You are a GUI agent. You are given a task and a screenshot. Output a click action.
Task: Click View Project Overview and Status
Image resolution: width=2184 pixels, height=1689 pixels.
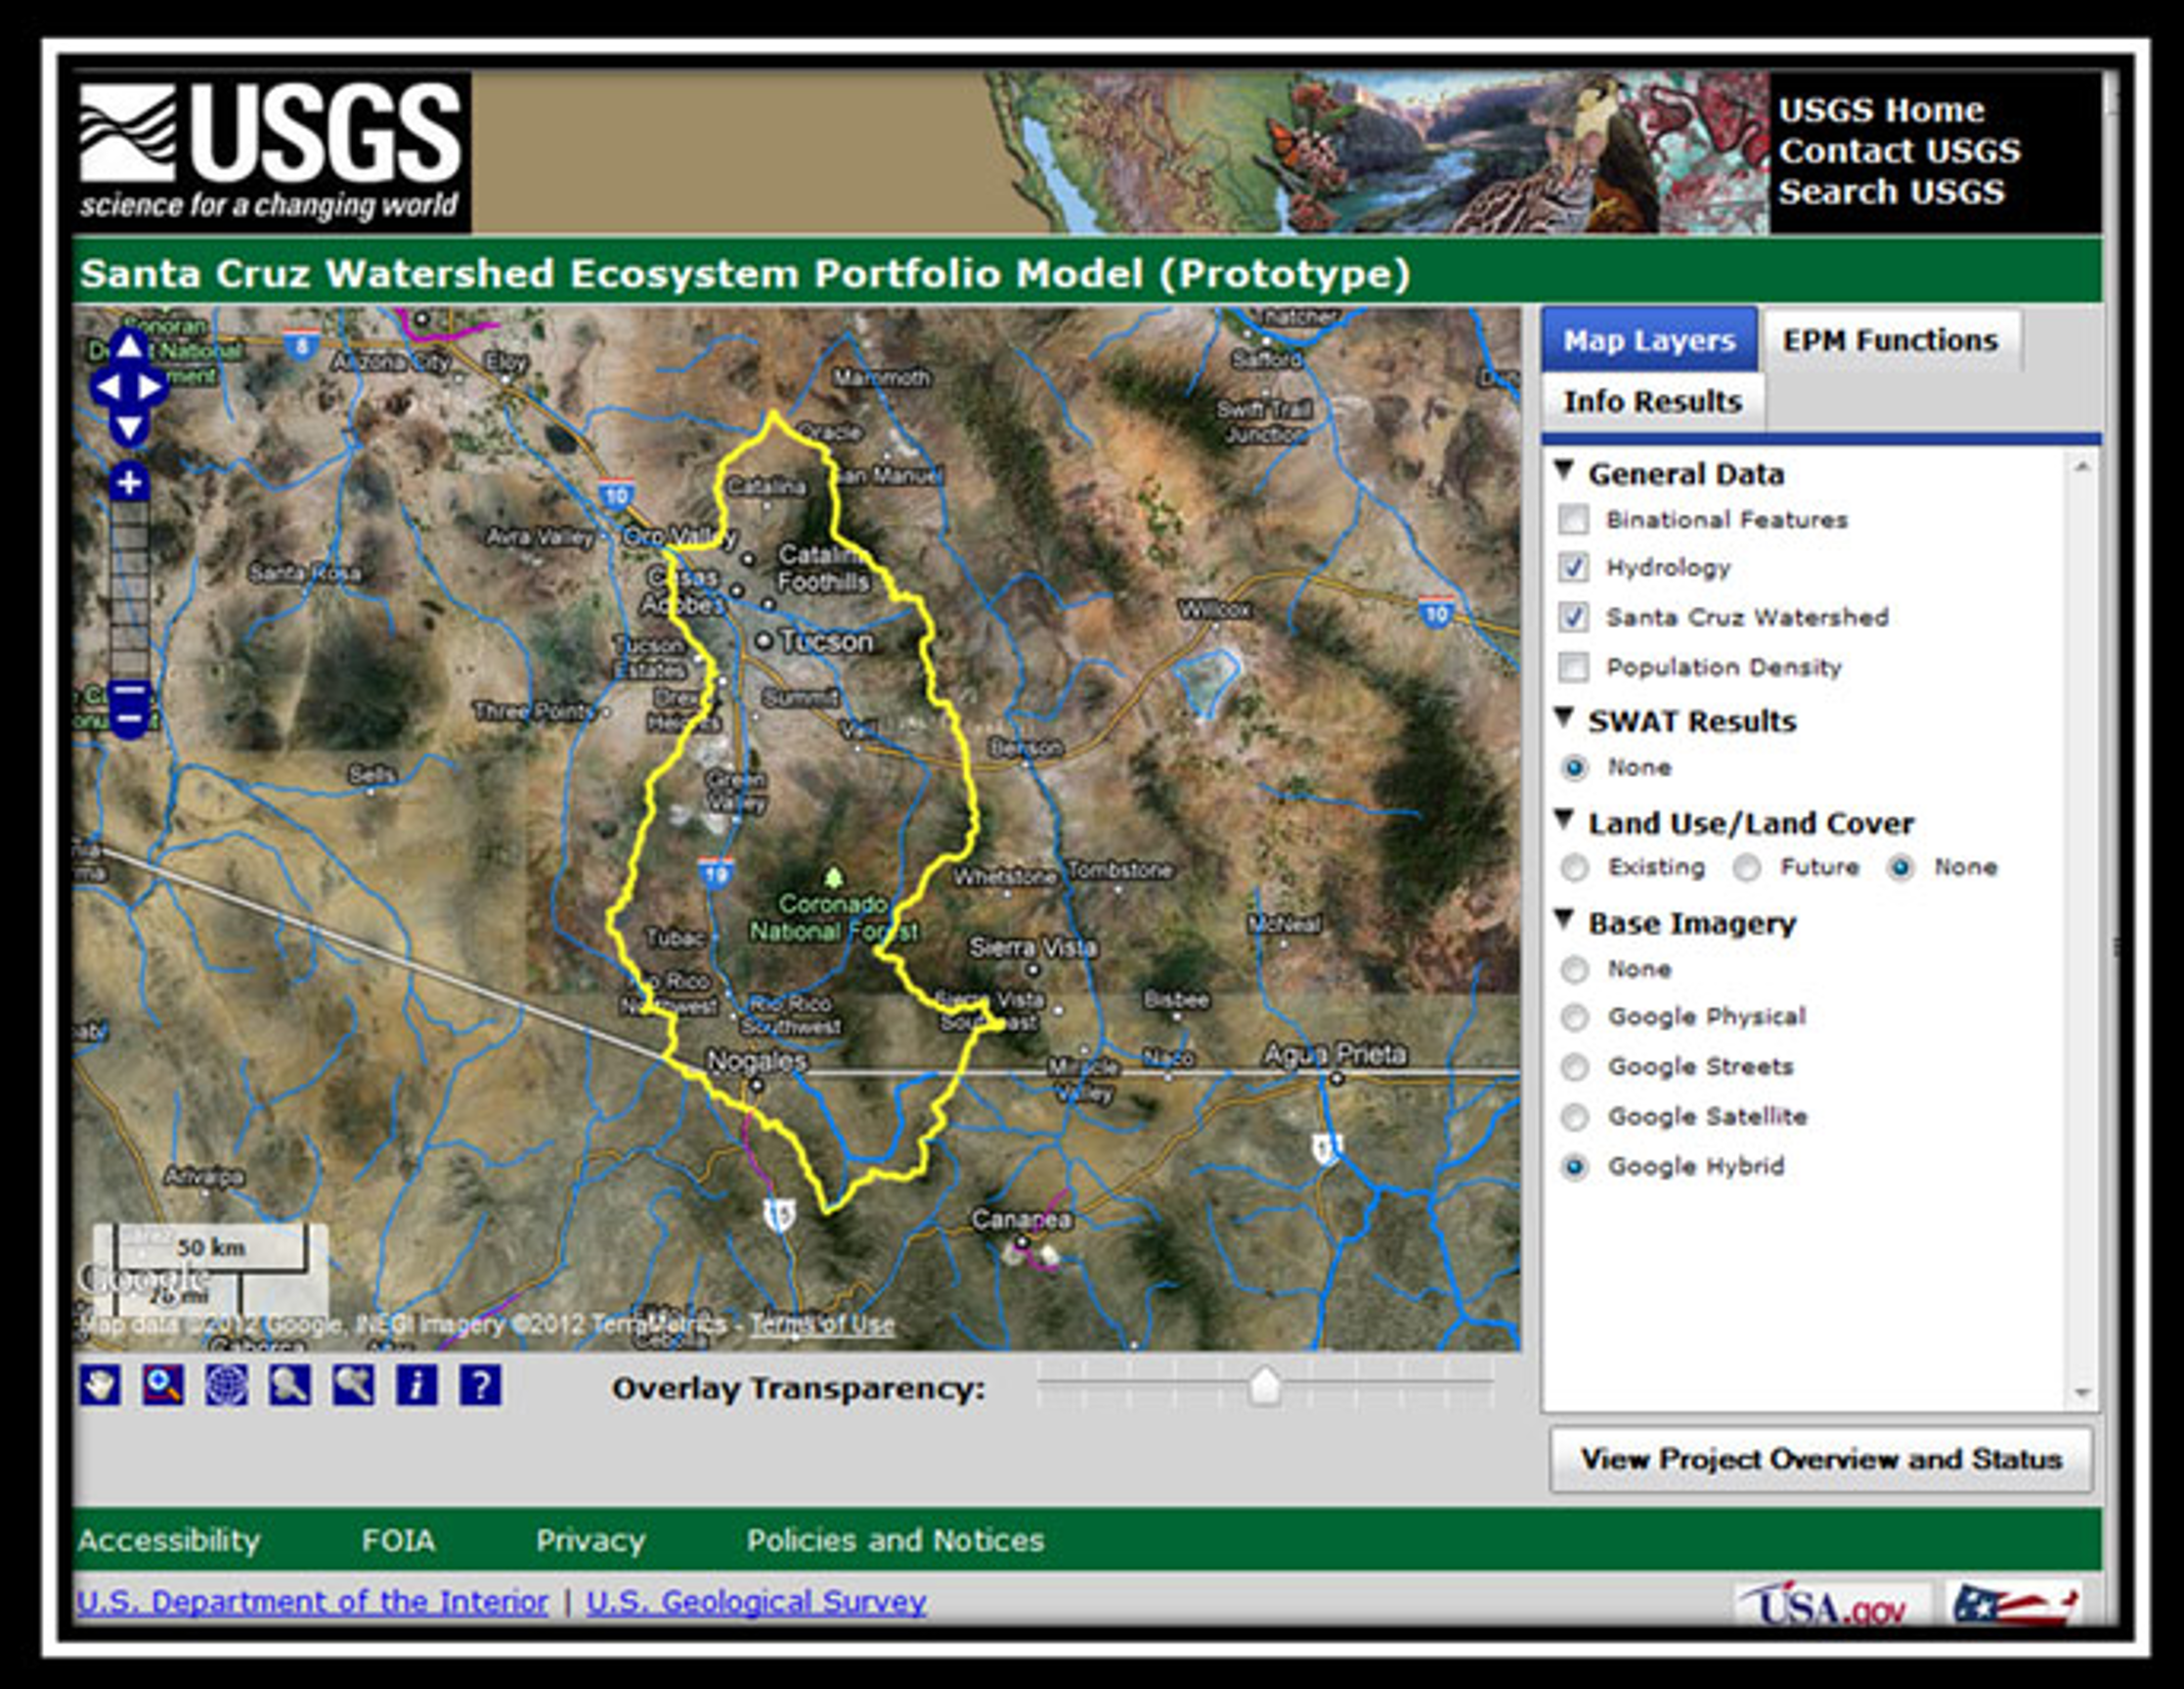1820,1459
